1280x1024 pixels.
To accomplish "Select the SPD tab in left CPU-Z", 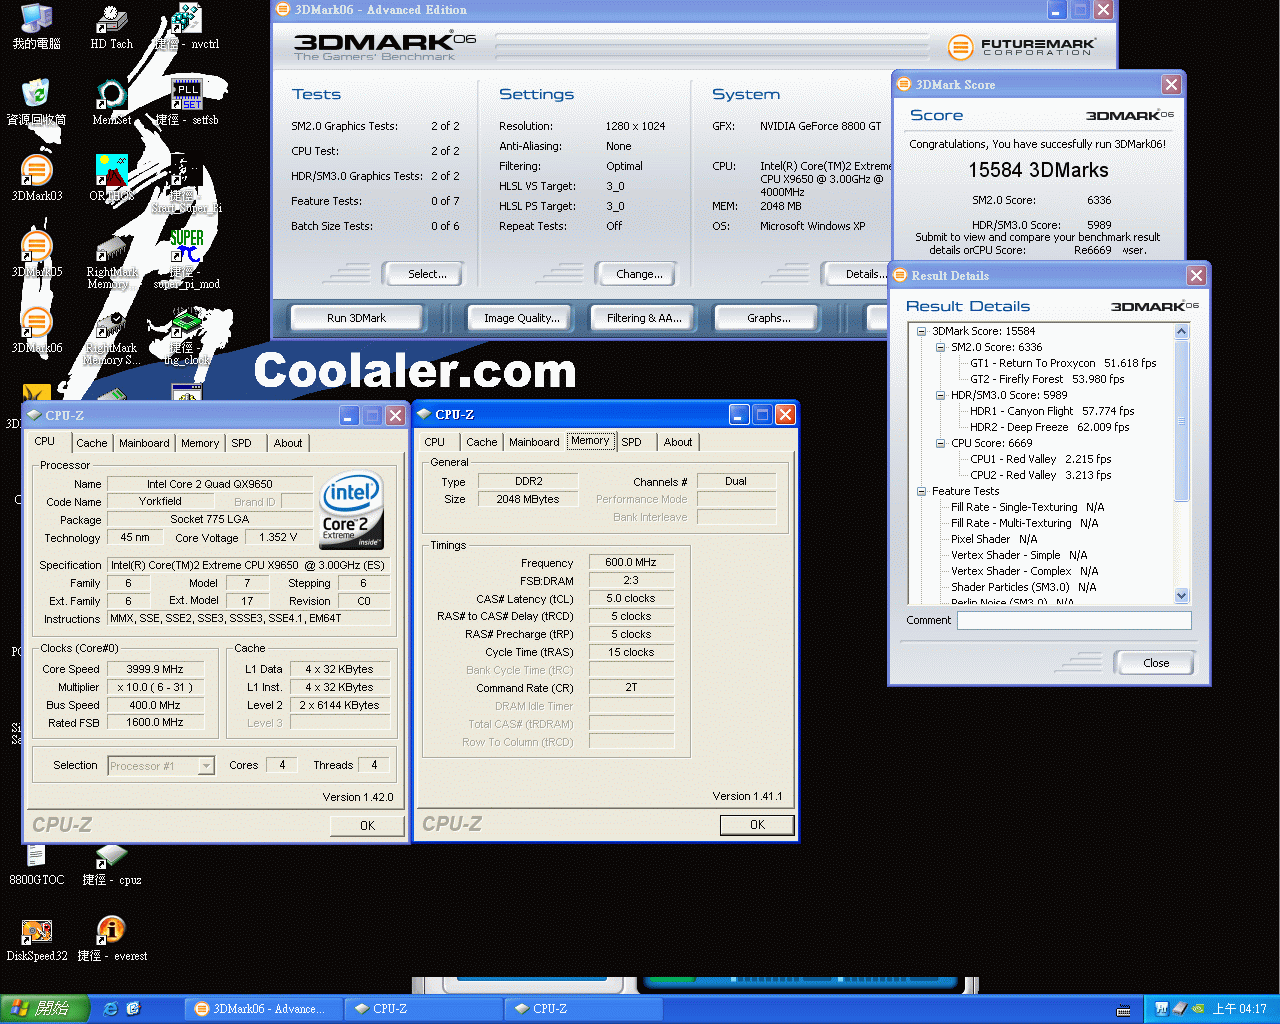I will (241, 443).
